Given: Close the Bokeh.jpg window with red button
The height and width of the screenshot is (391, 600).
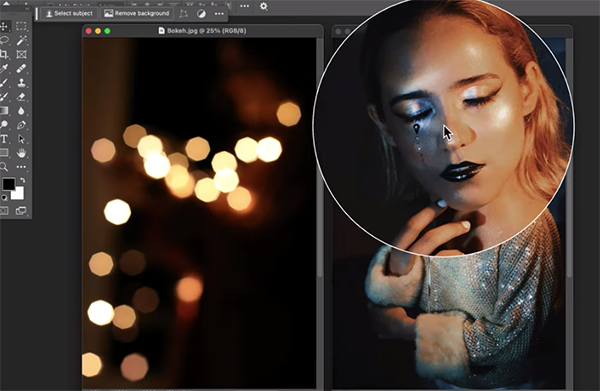Looking at the screenshot, I should click(x=89, y=31).
